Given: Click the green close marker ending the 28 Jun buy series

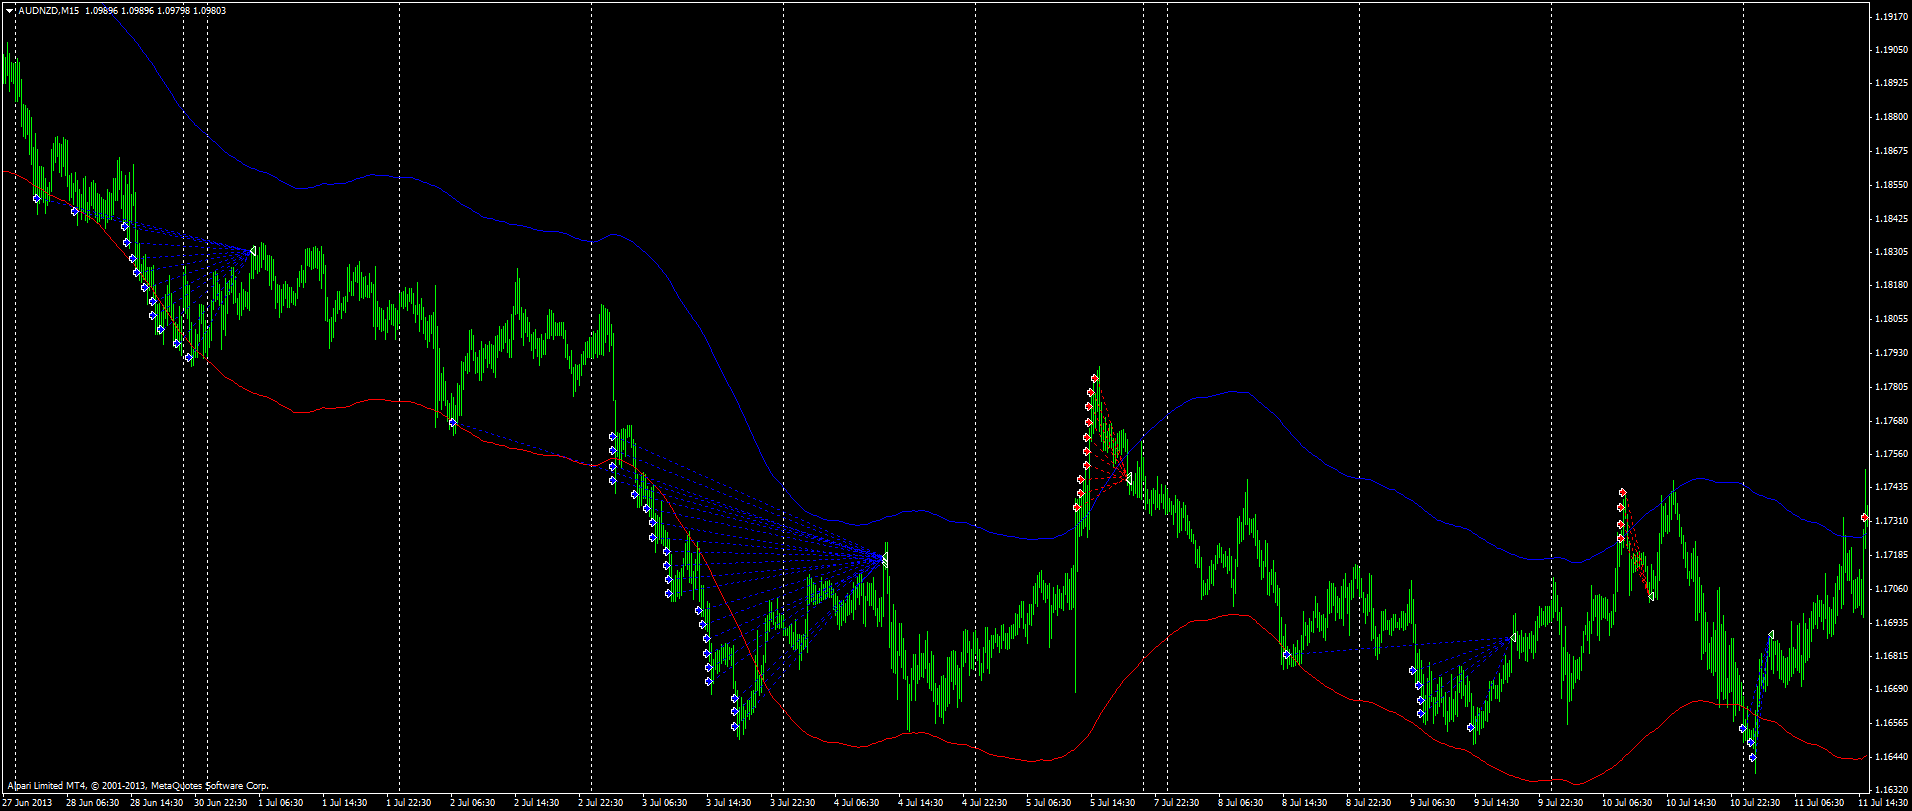Looking at the screenshot, I should click(253, 251).
